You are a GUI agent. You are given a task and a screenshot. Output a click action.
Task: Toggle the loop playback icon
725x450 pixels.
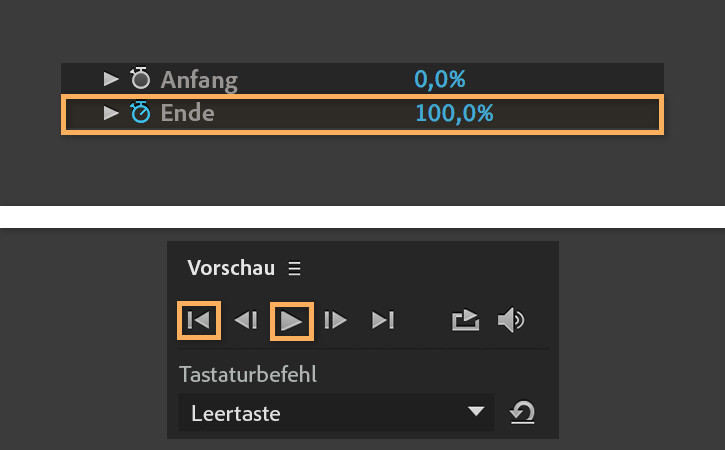465,320
